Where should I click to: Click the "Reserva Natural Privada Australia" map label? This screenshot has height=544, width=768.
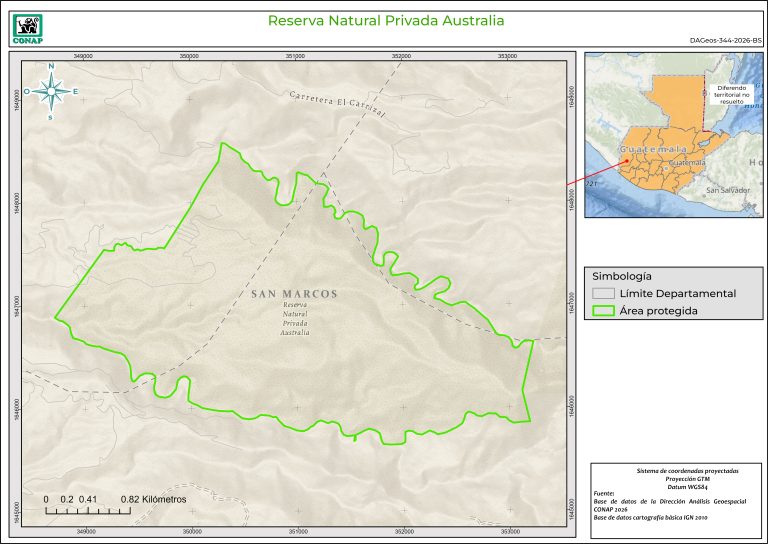pos(295,318)
